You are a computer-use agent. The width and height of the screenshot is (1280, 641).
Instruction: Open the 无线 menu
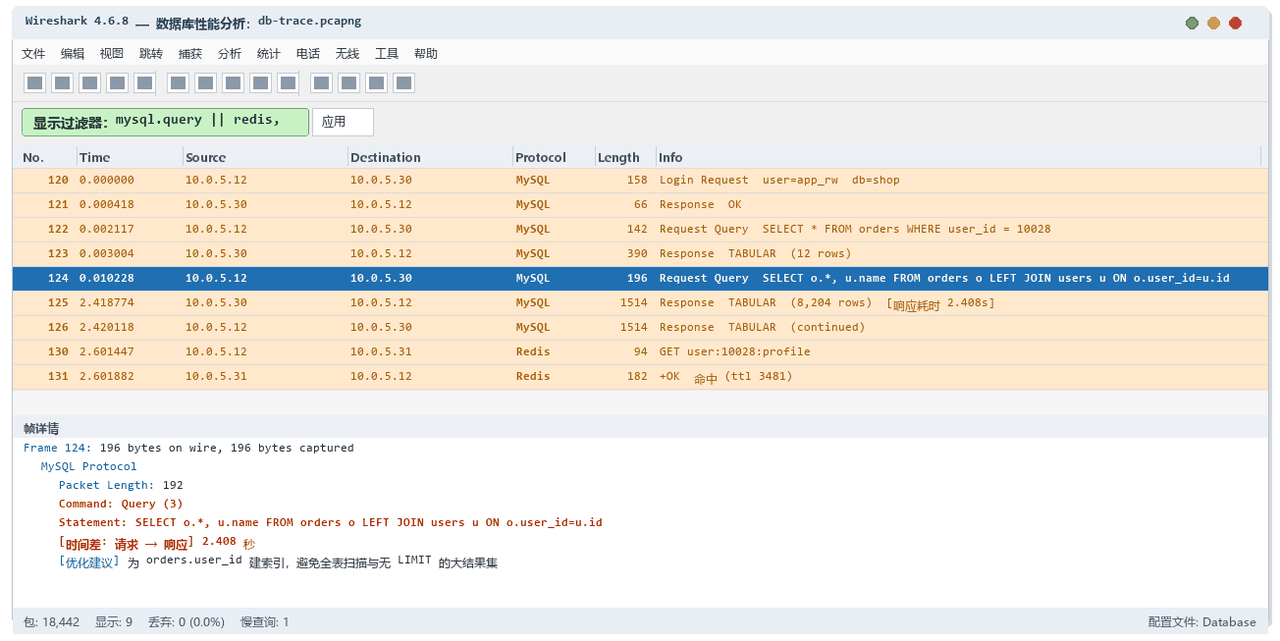(x=347, y=54)
